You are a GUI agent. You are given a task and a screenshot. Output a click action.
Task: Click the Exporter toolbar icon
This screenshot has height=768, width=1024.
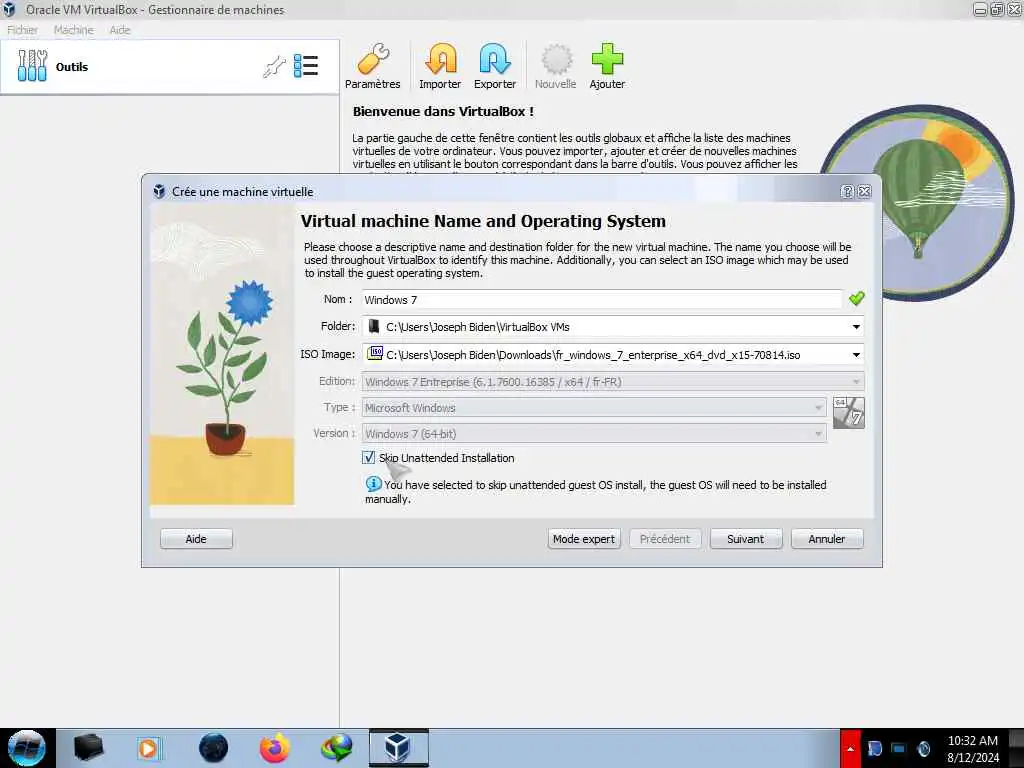[x=494, y=67]
